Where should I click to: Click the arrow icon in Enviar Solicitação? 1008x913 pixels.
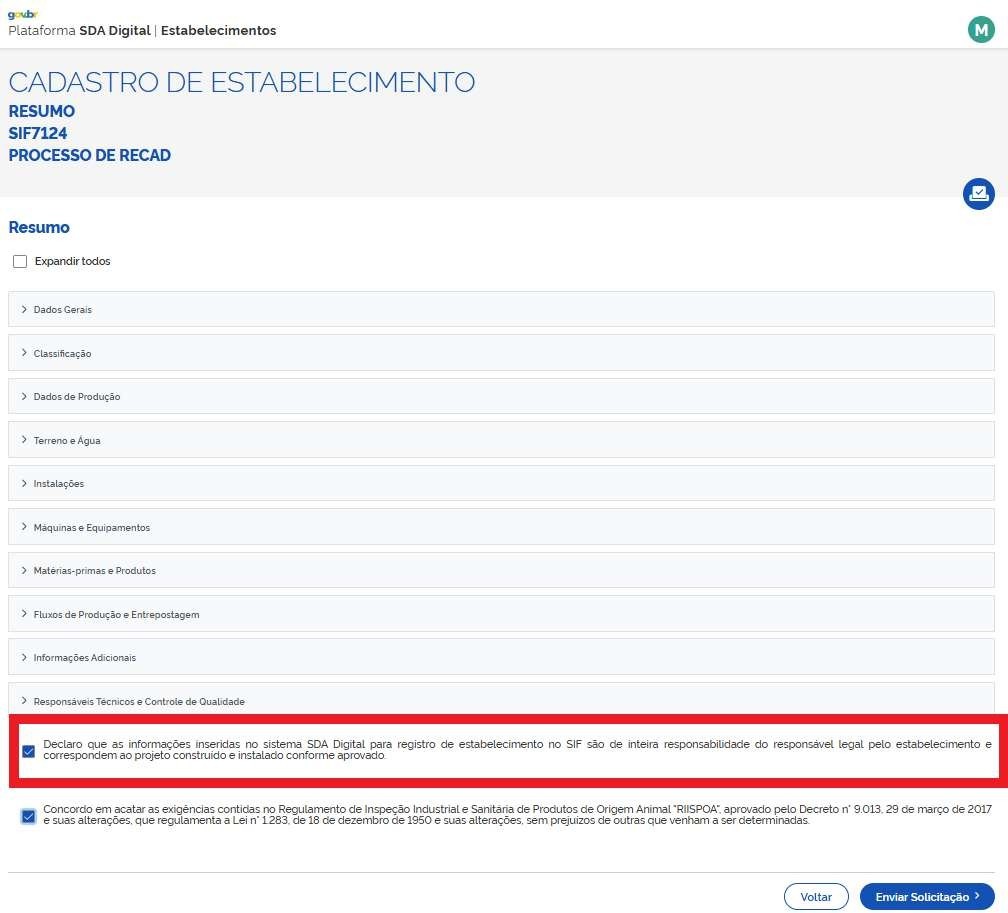click(978, 897)
